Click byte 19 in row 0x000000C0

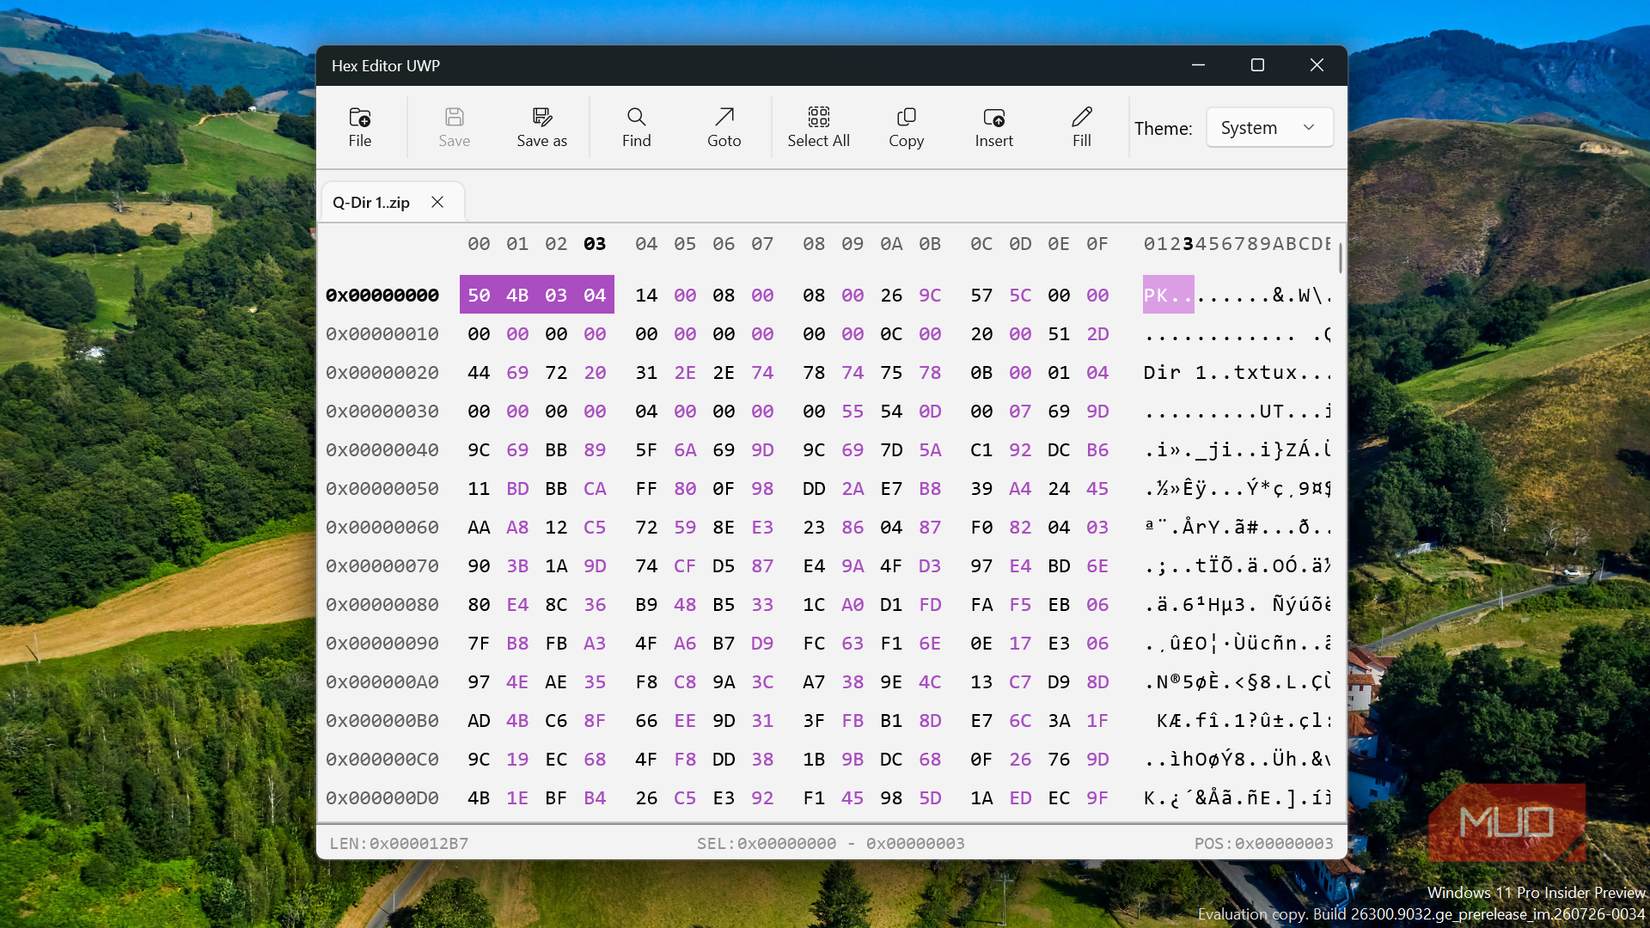pyautogui.click(x=517, y=759)
